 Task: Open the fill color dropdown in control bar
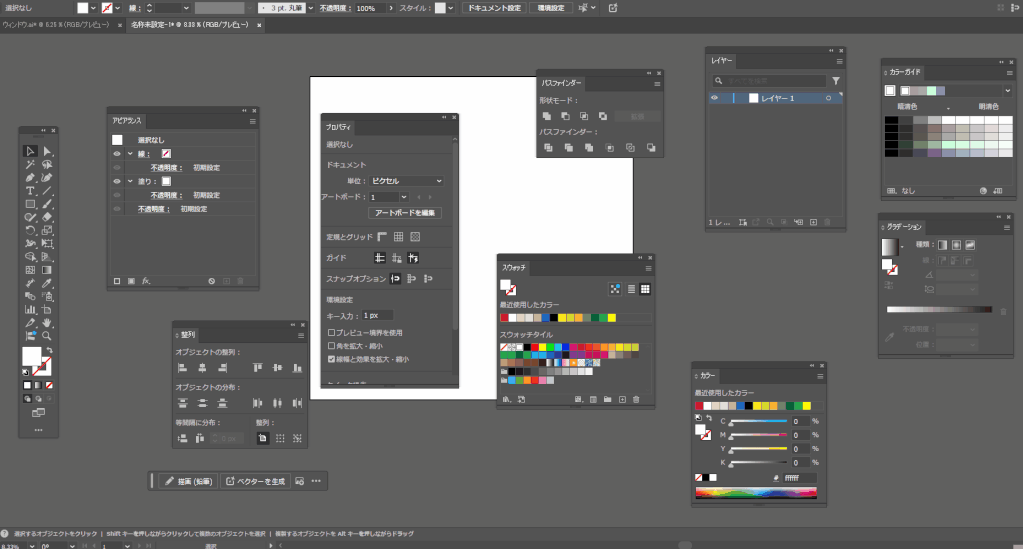93,8
